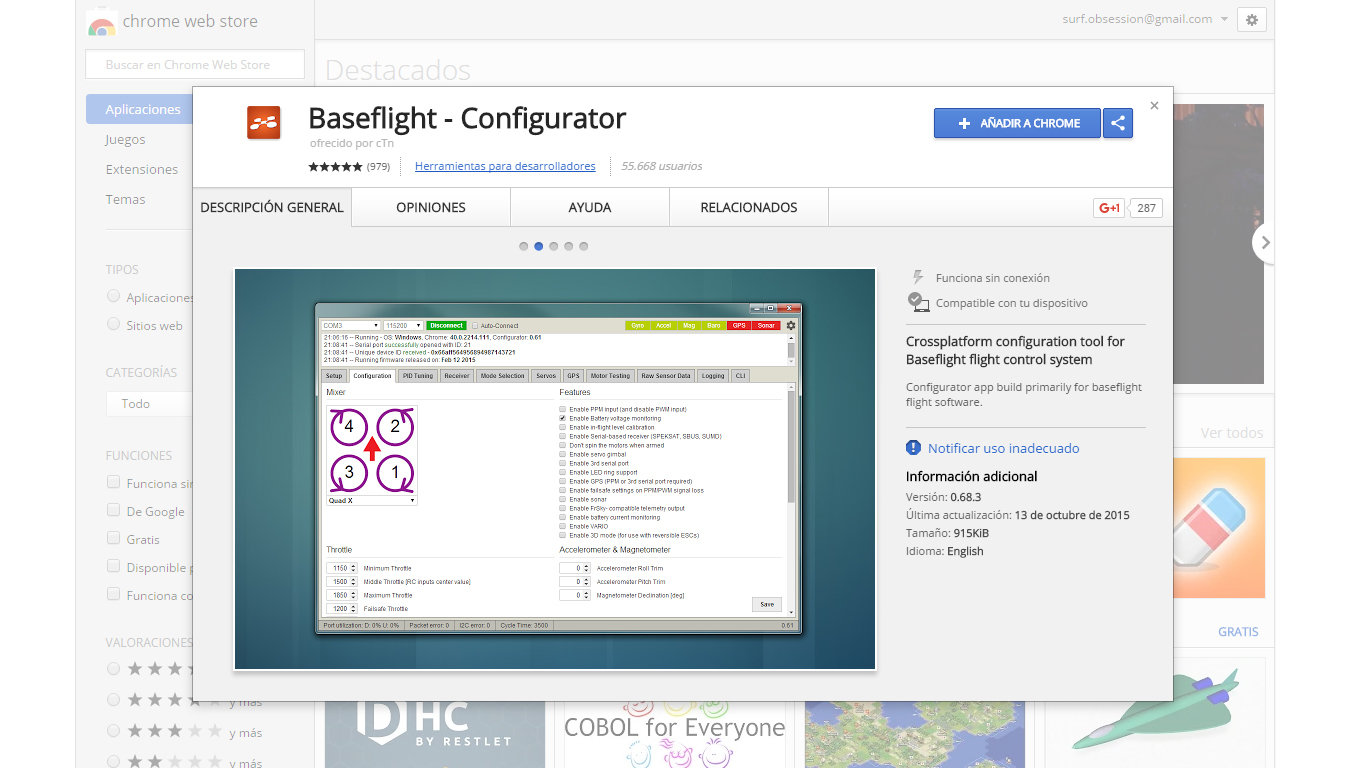Viewport: 1366px width, 768px height.
Task: Tick the Funciona con checkbox under Funciones
Action: coord(113,594)
